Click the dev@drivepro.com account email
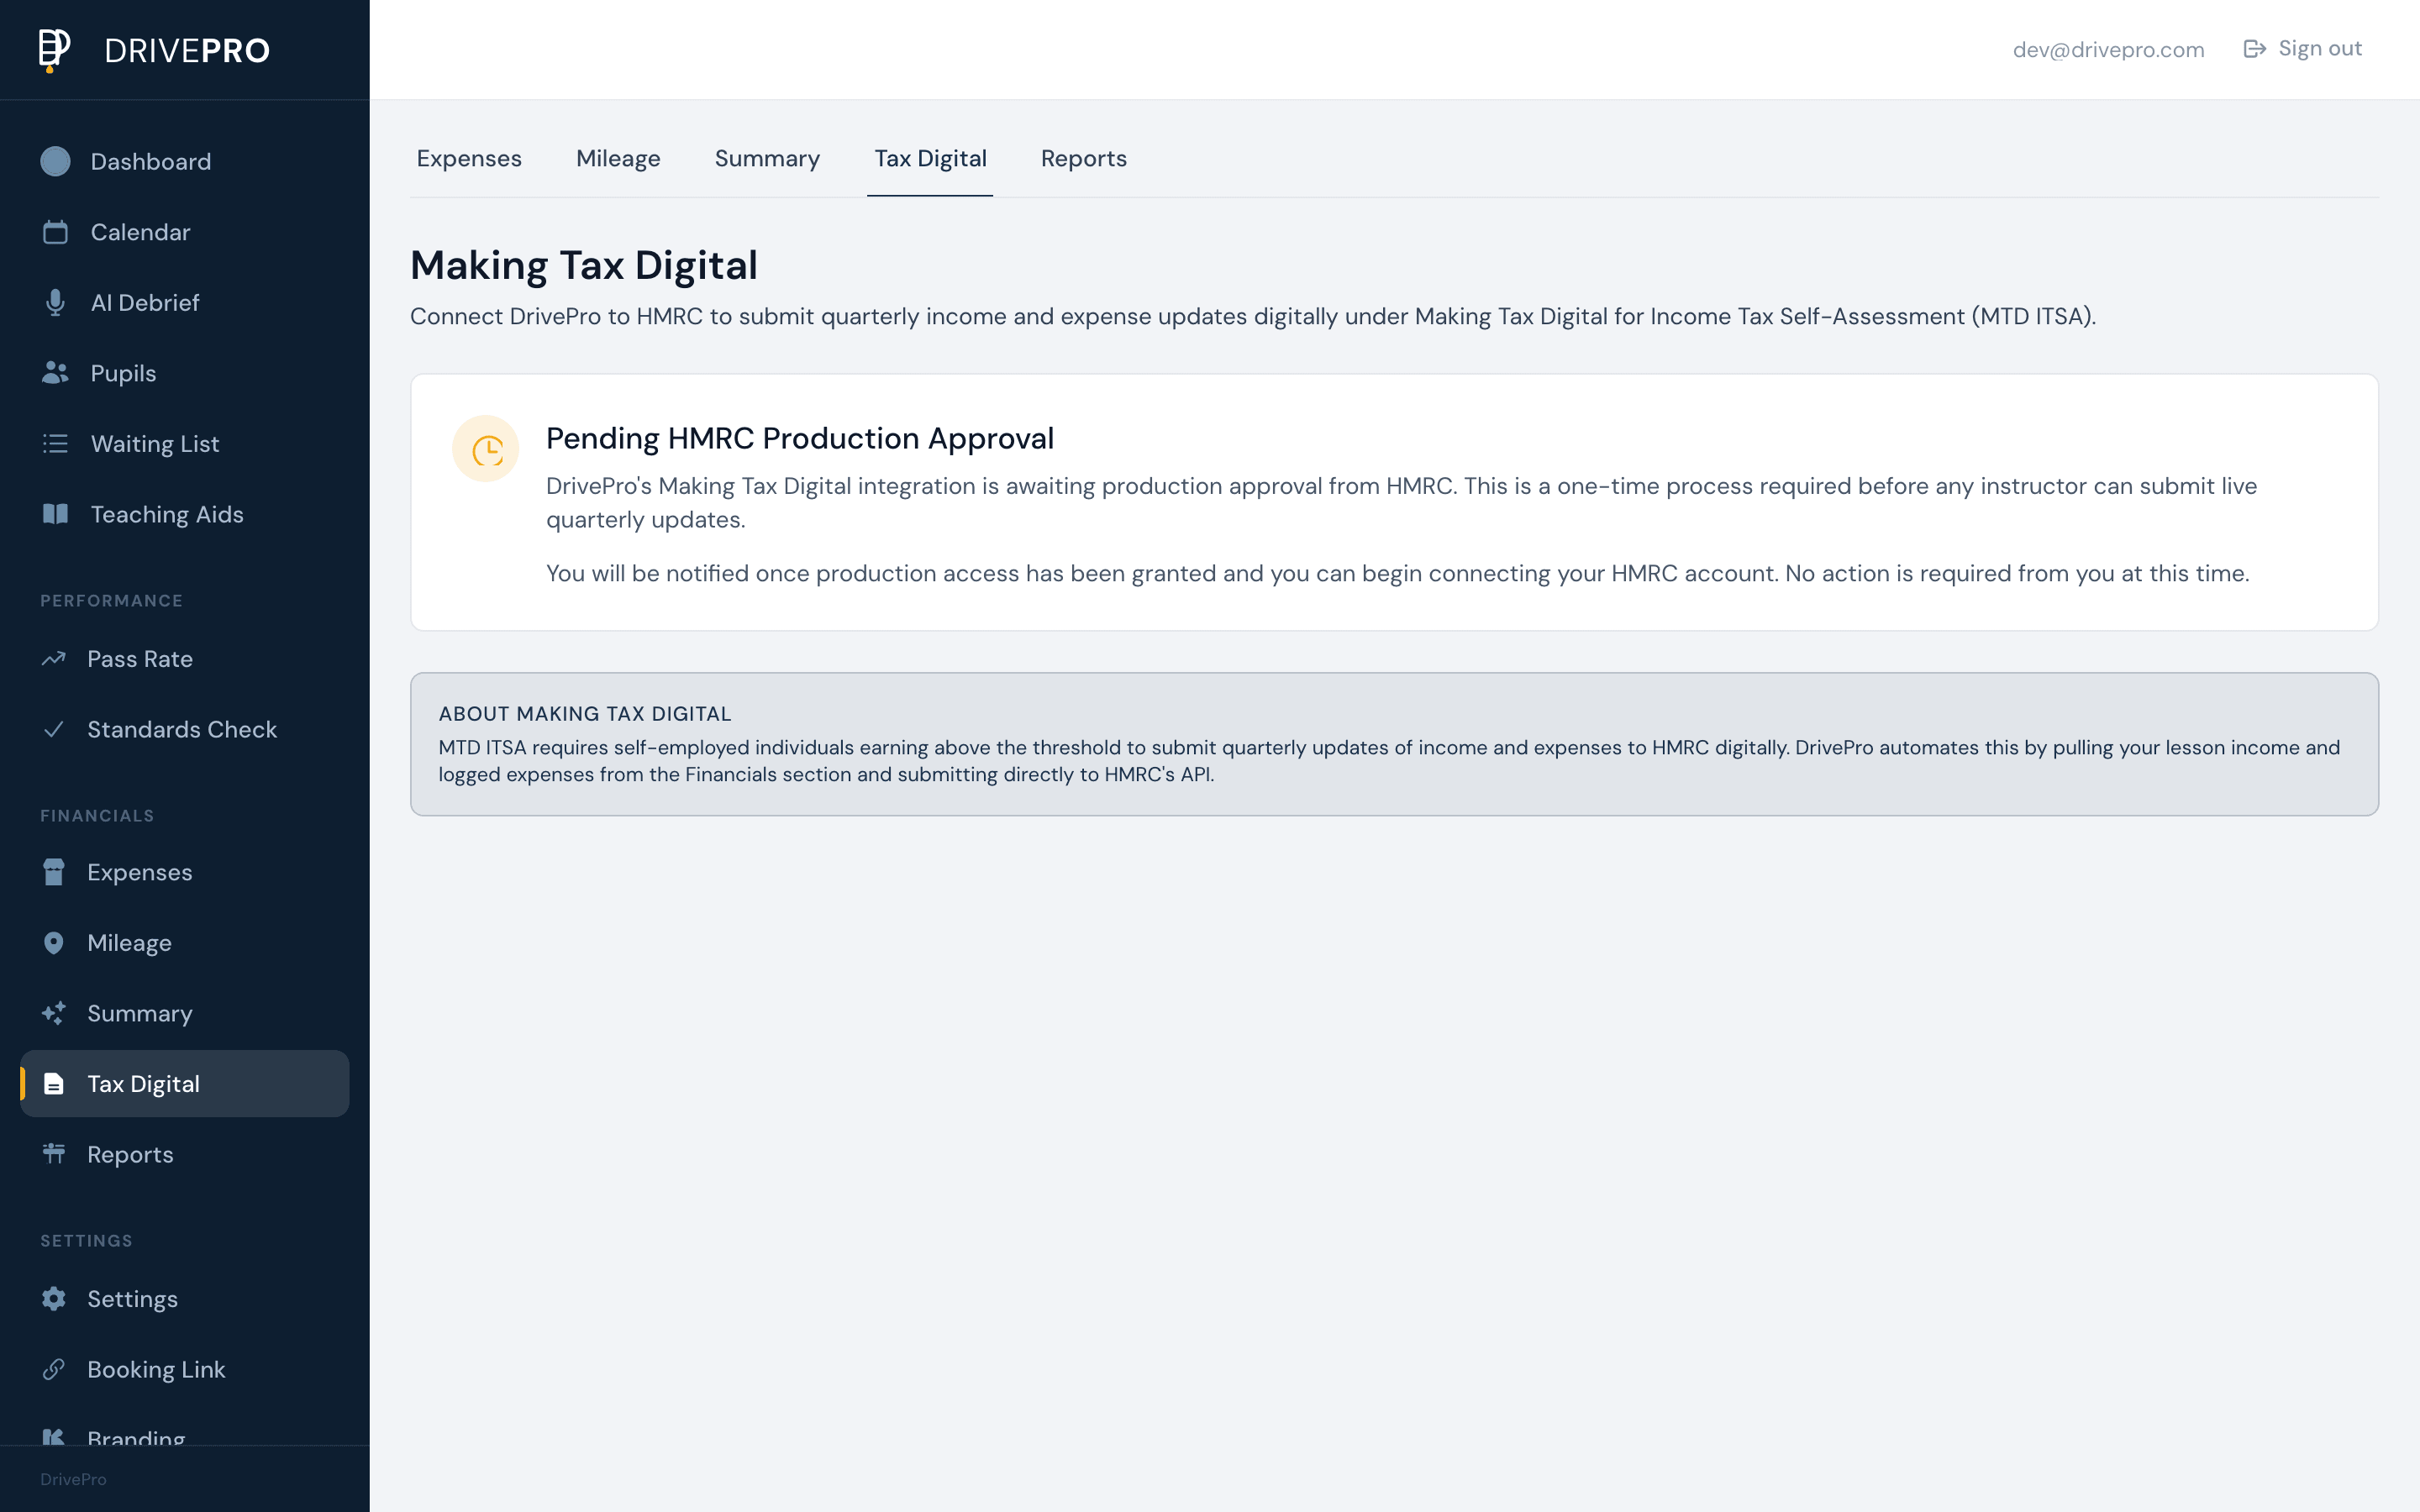 coord(2110,49)
